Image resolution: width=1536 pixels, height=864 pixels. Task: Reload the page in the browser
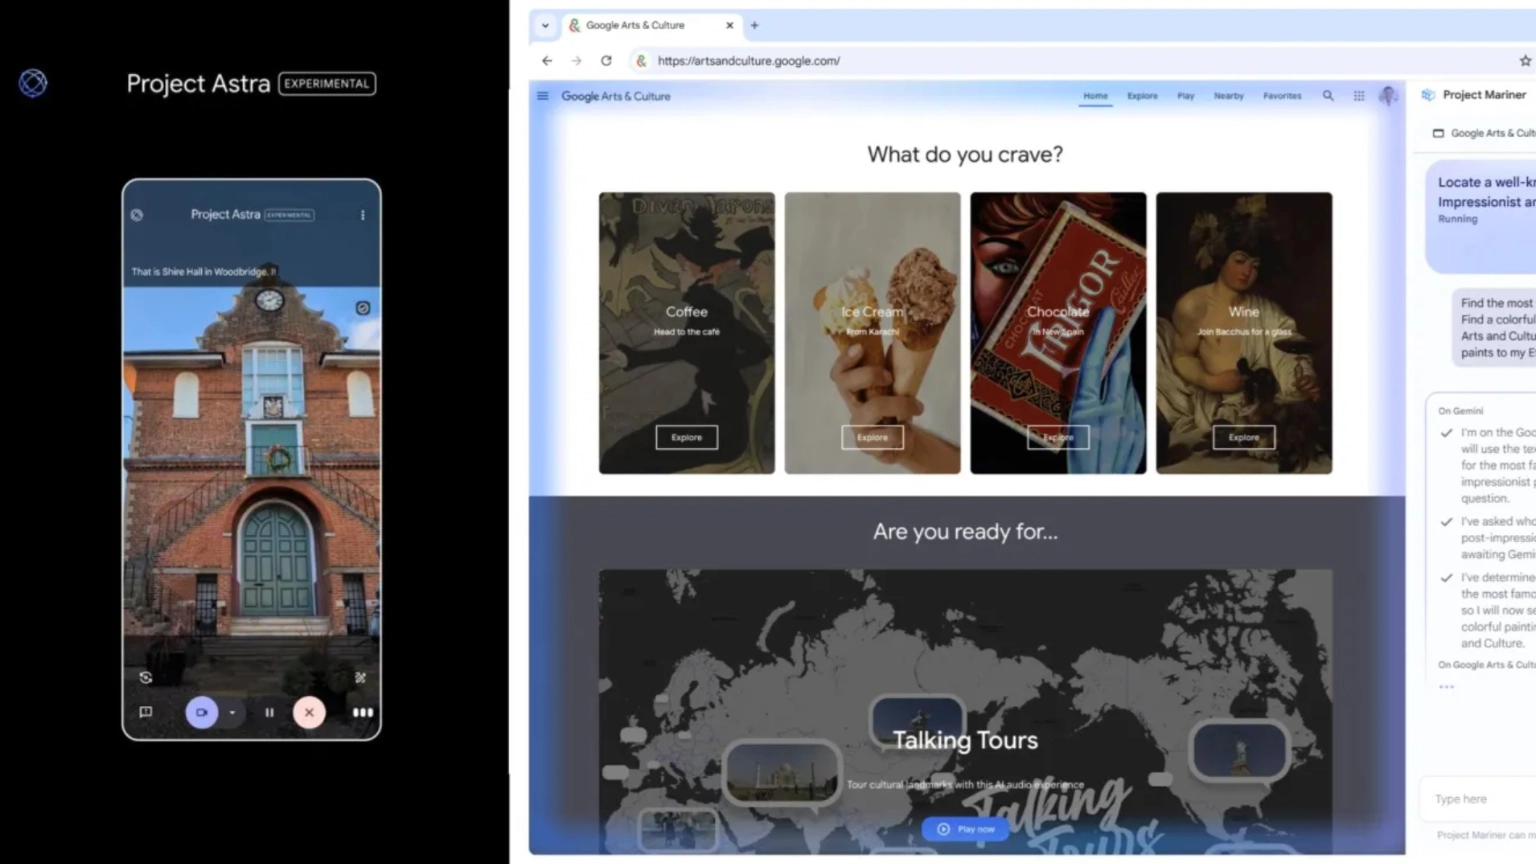(606, 61)
